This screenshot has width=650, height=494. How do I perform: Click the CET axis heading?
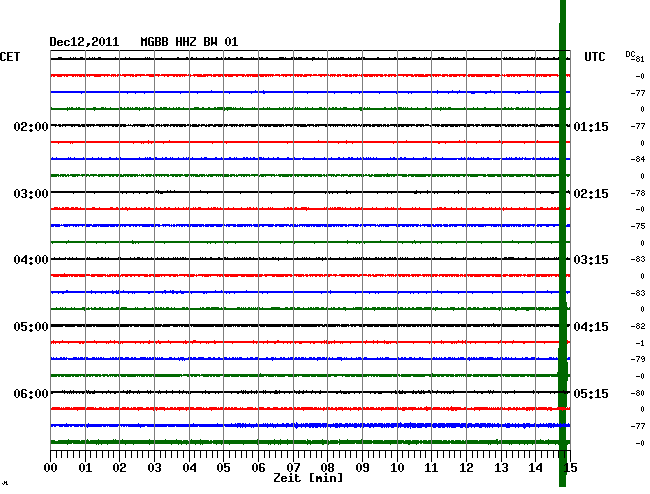pos(10,57)
